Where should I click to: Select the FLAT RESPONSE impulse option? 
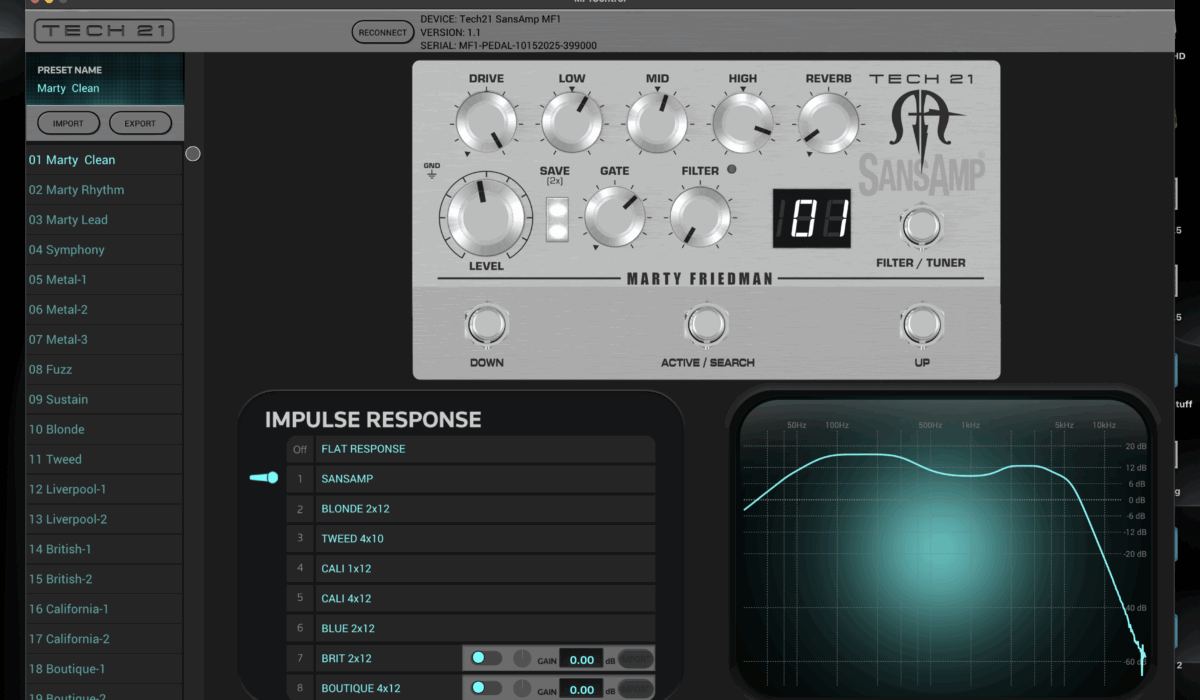(x=485, y=449)
